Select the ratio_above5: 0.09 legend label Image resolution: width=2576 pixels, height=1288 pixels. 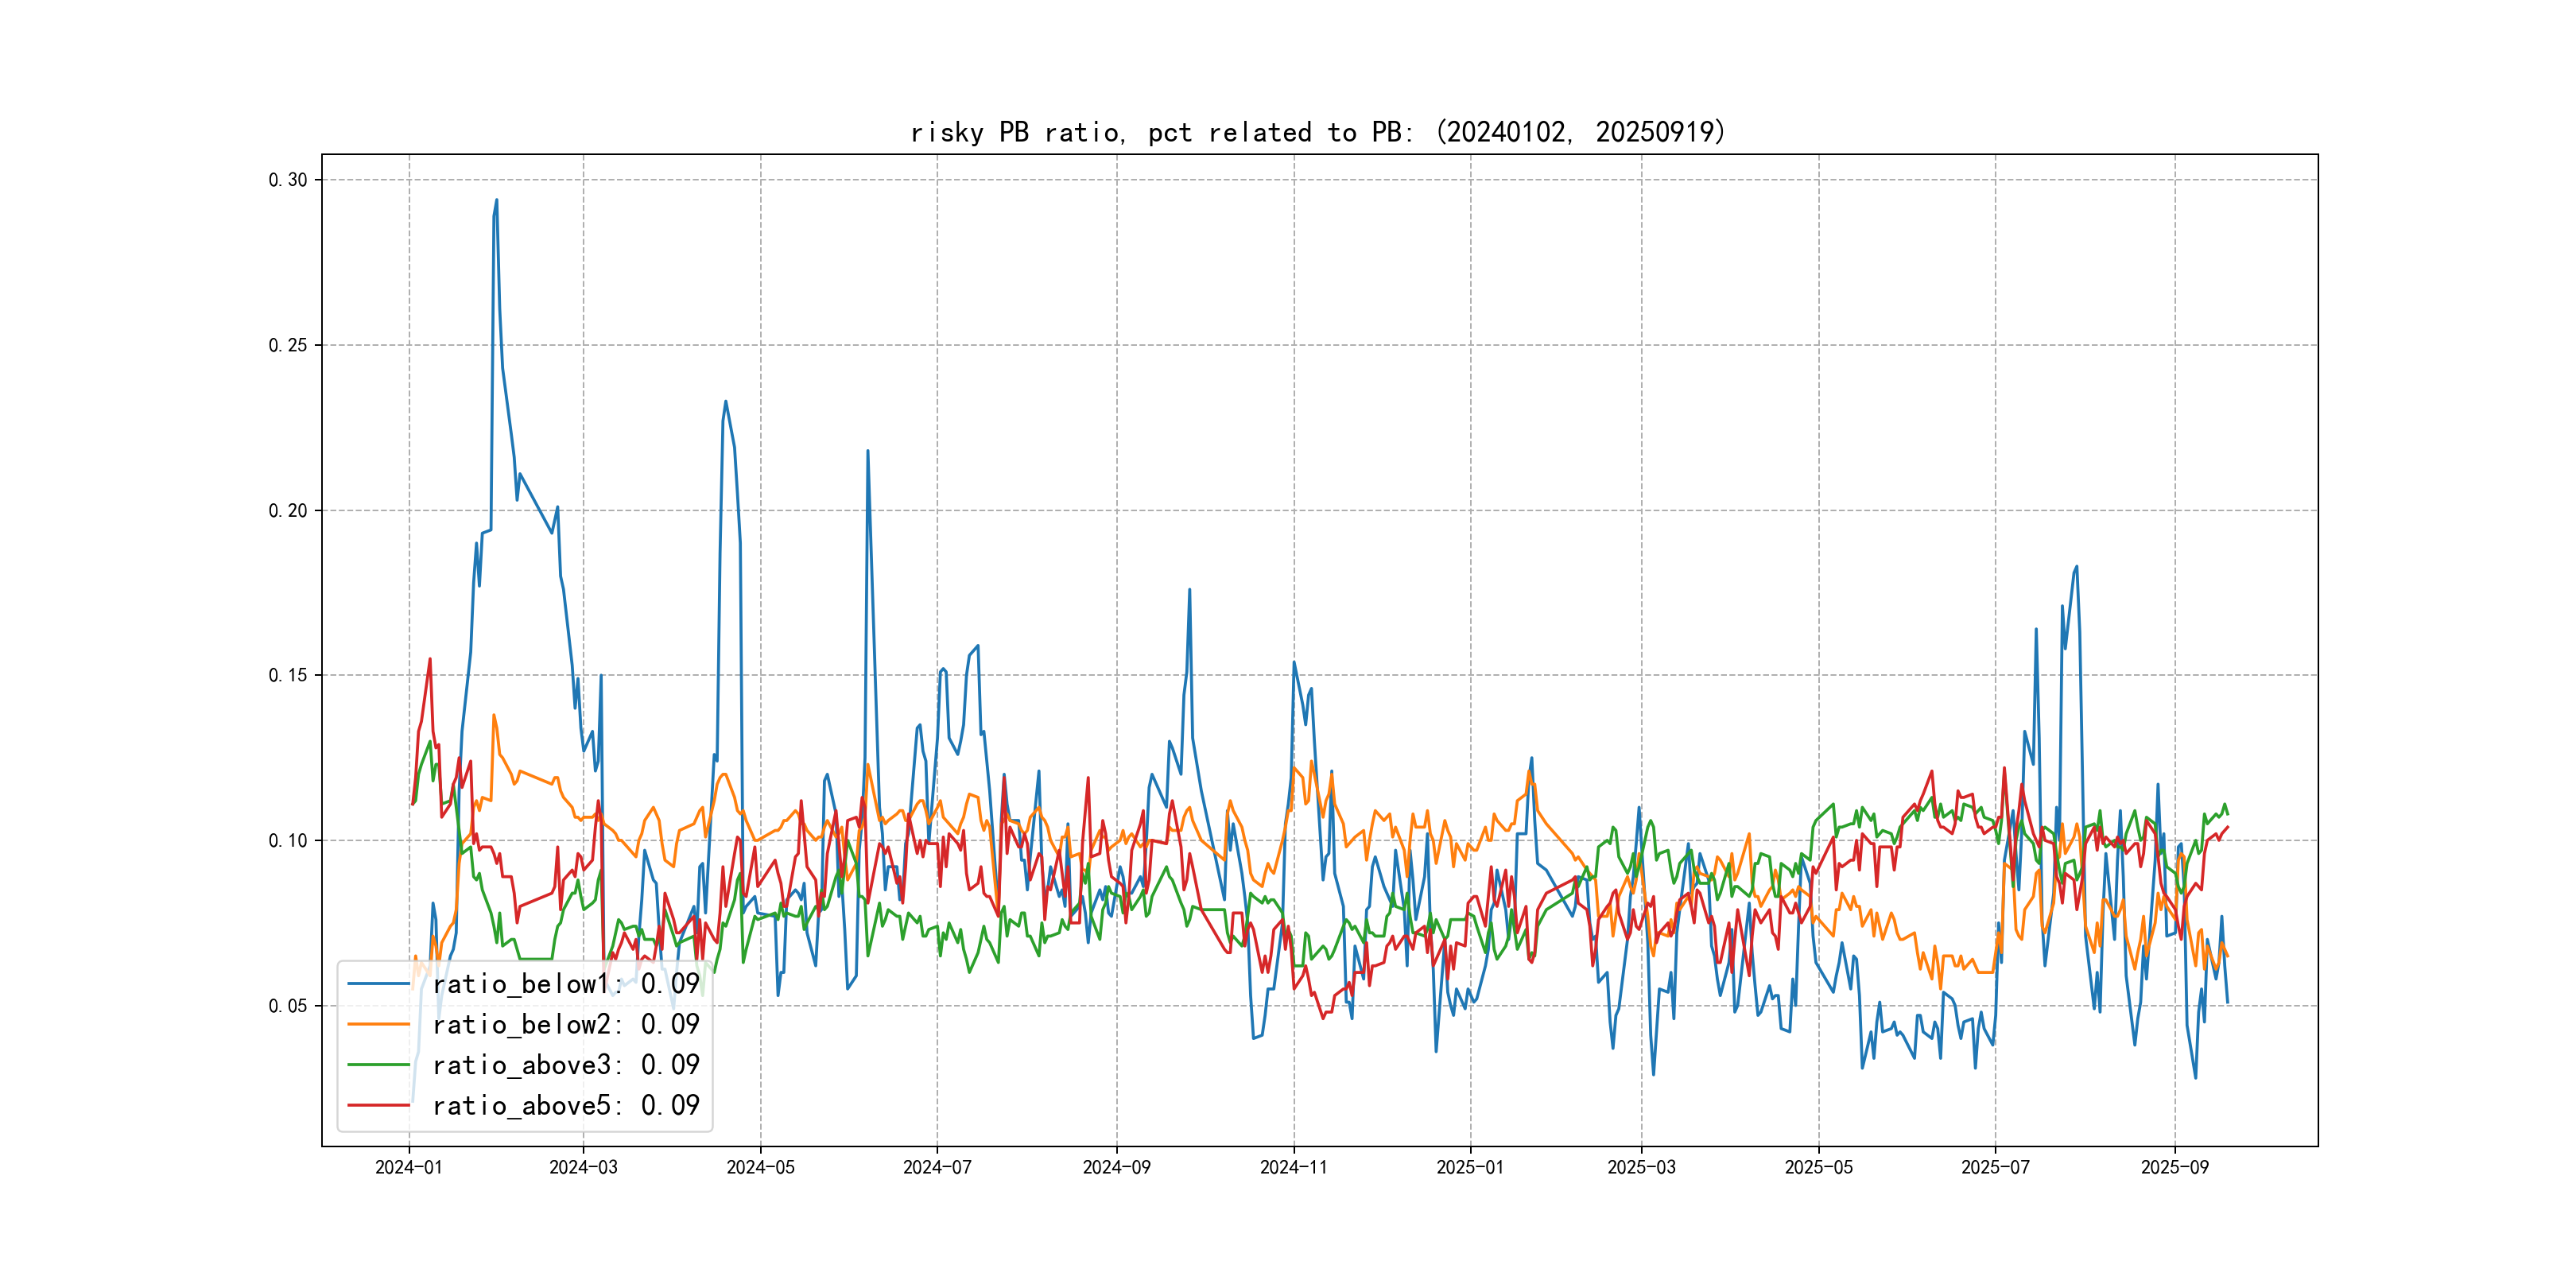point(565,1105)
